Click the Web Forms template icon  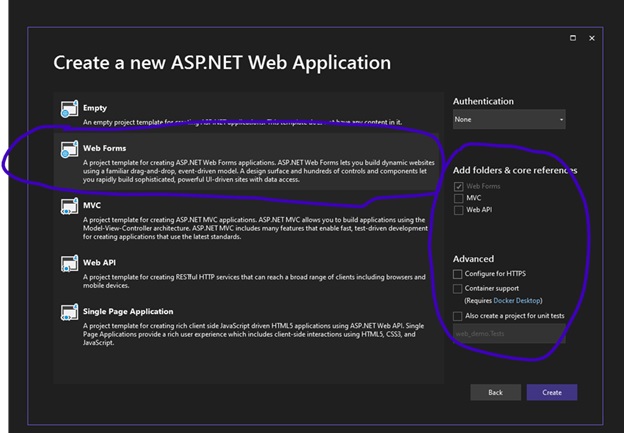69,149
